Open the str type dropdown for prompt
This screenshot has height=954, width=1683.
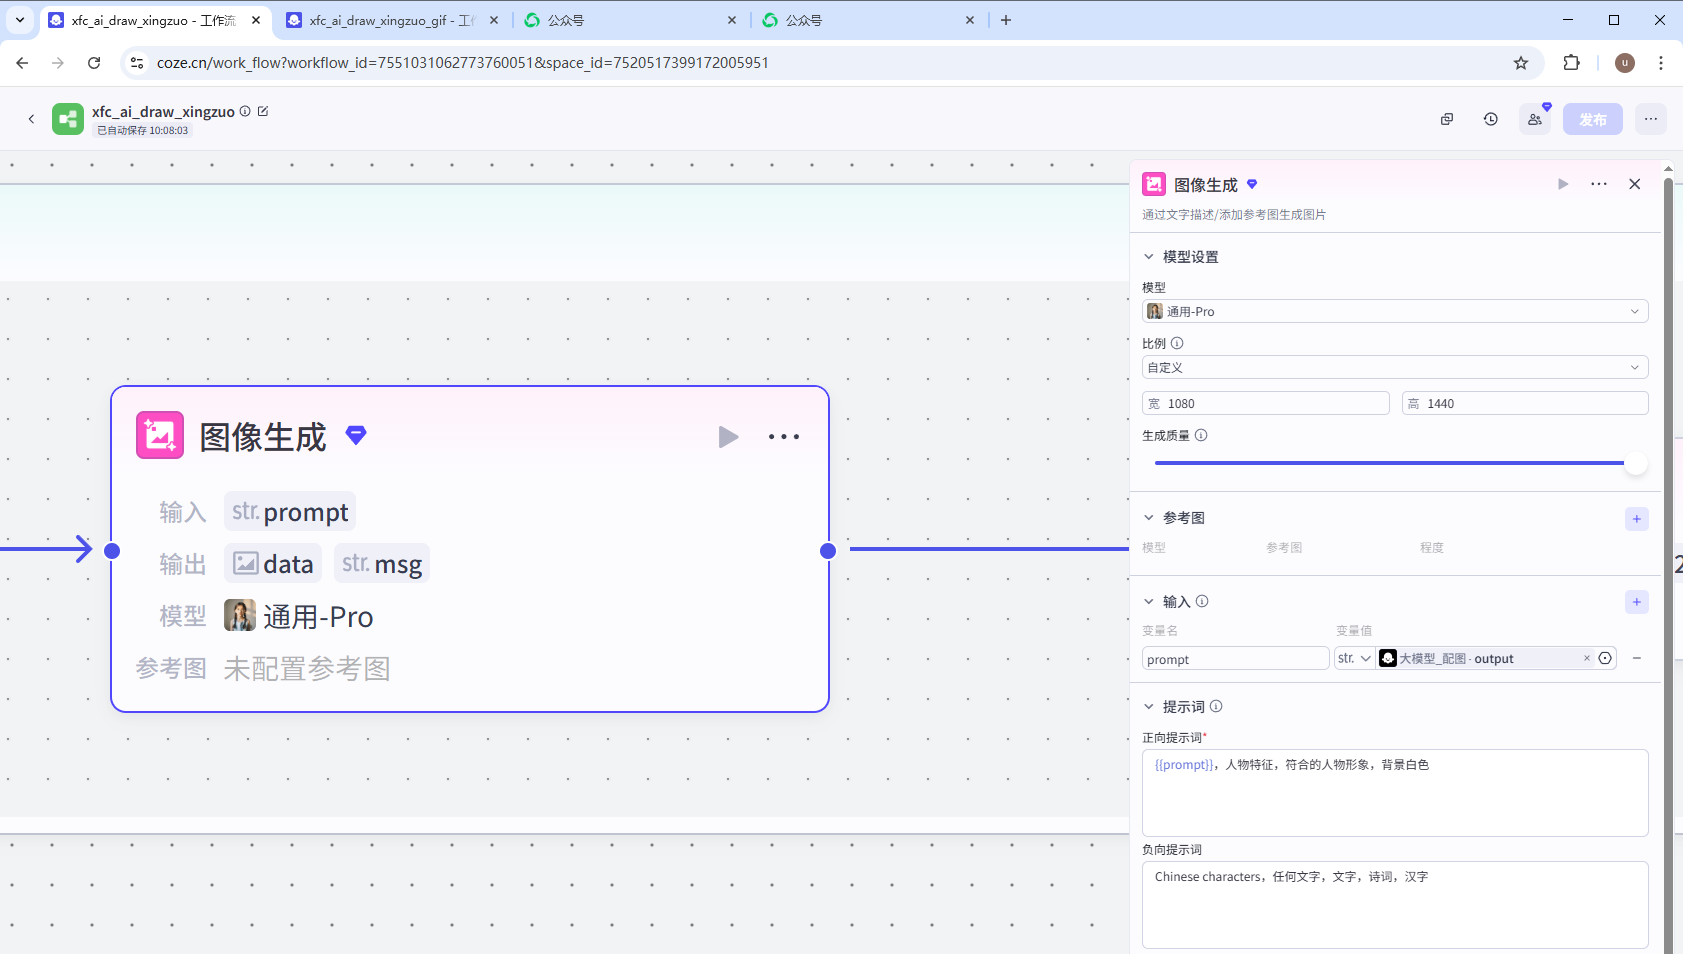(1354, 658)
